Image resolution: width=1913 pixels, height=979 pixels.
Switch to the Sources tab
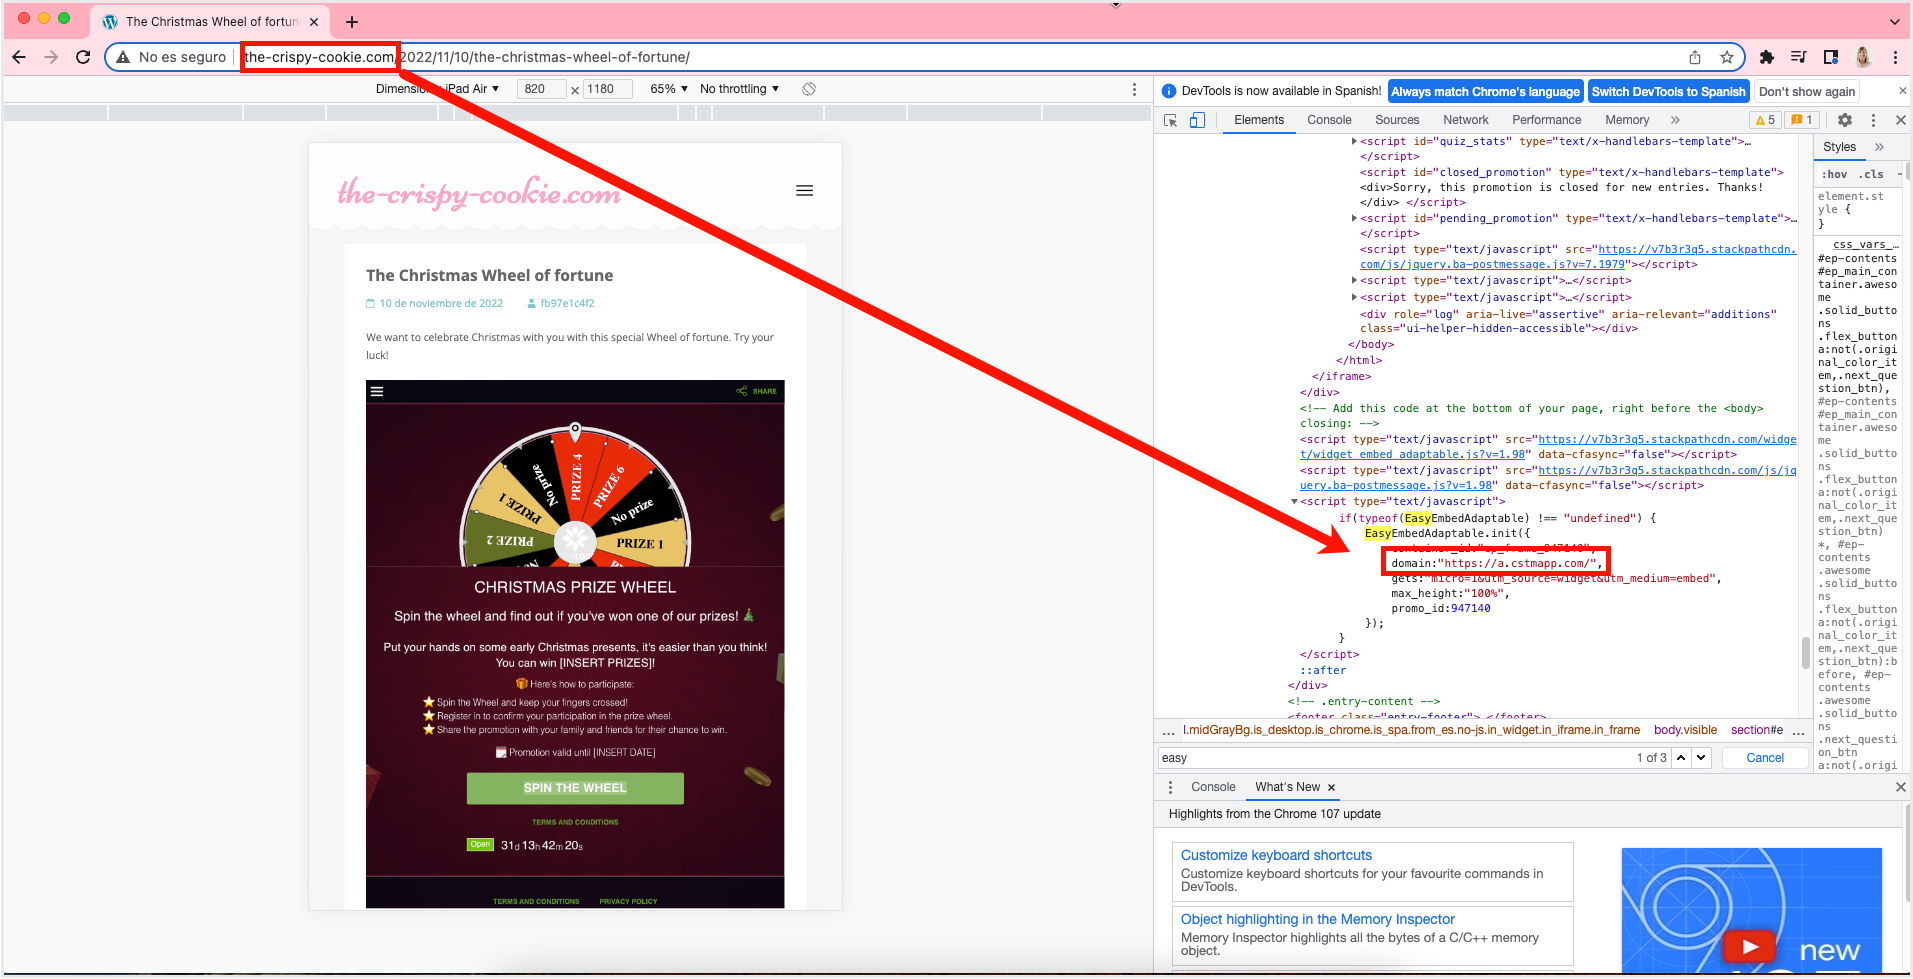[x=1397, y=120]
